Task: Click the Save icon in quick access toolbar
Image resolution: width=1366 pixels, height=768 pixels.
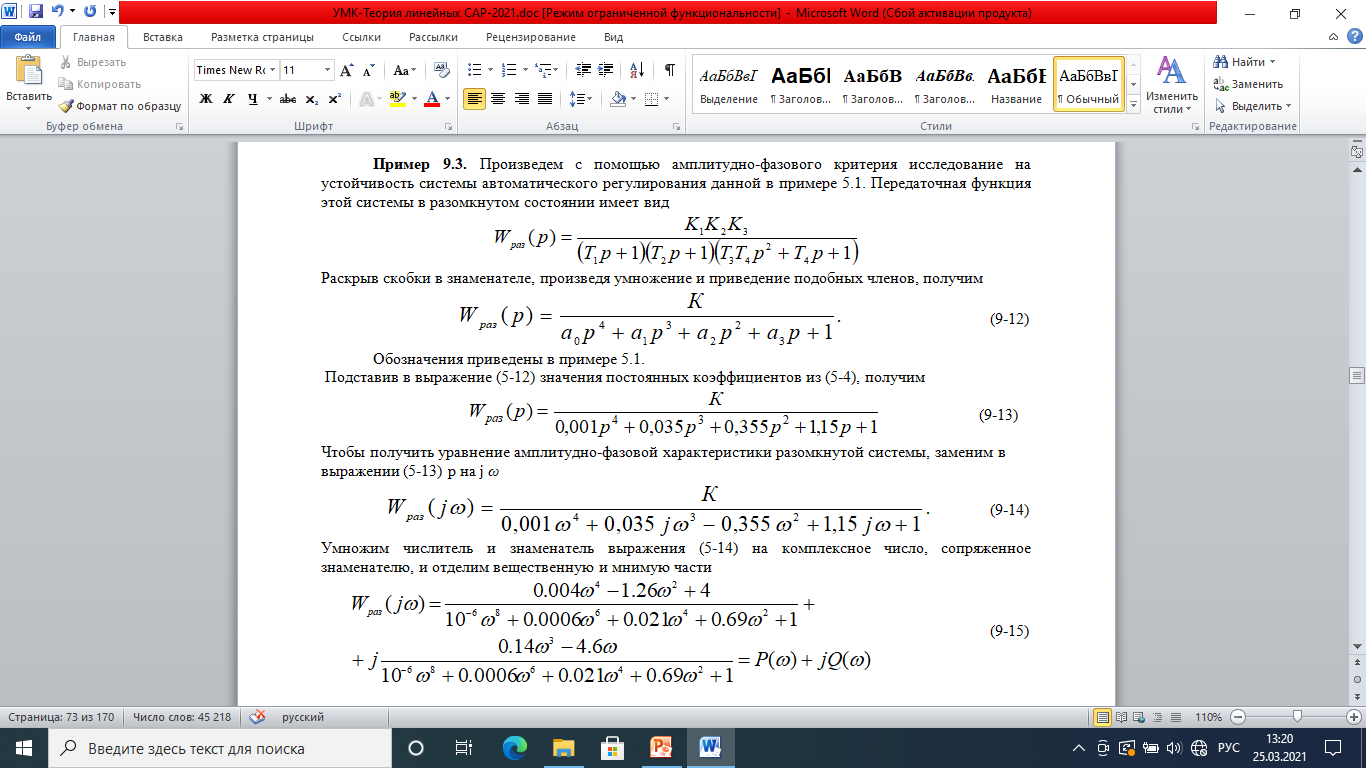Action: [36, 13]
